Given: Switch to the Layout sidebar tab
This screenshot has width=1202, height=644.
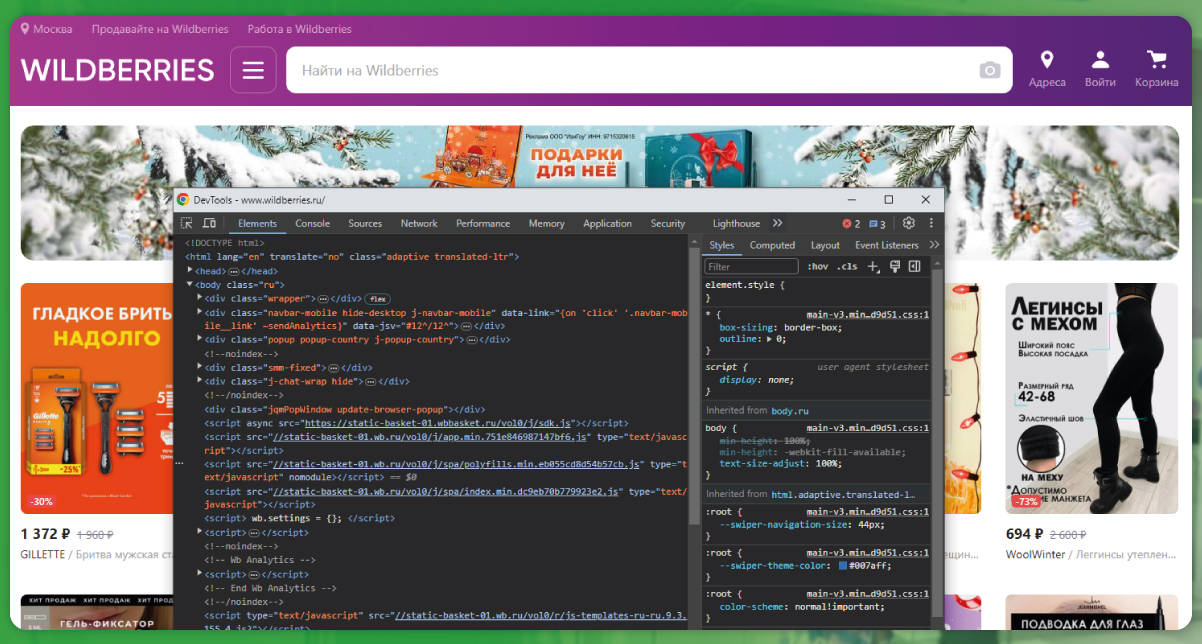Looking at the screenshot, I should (x=825, y=245).
